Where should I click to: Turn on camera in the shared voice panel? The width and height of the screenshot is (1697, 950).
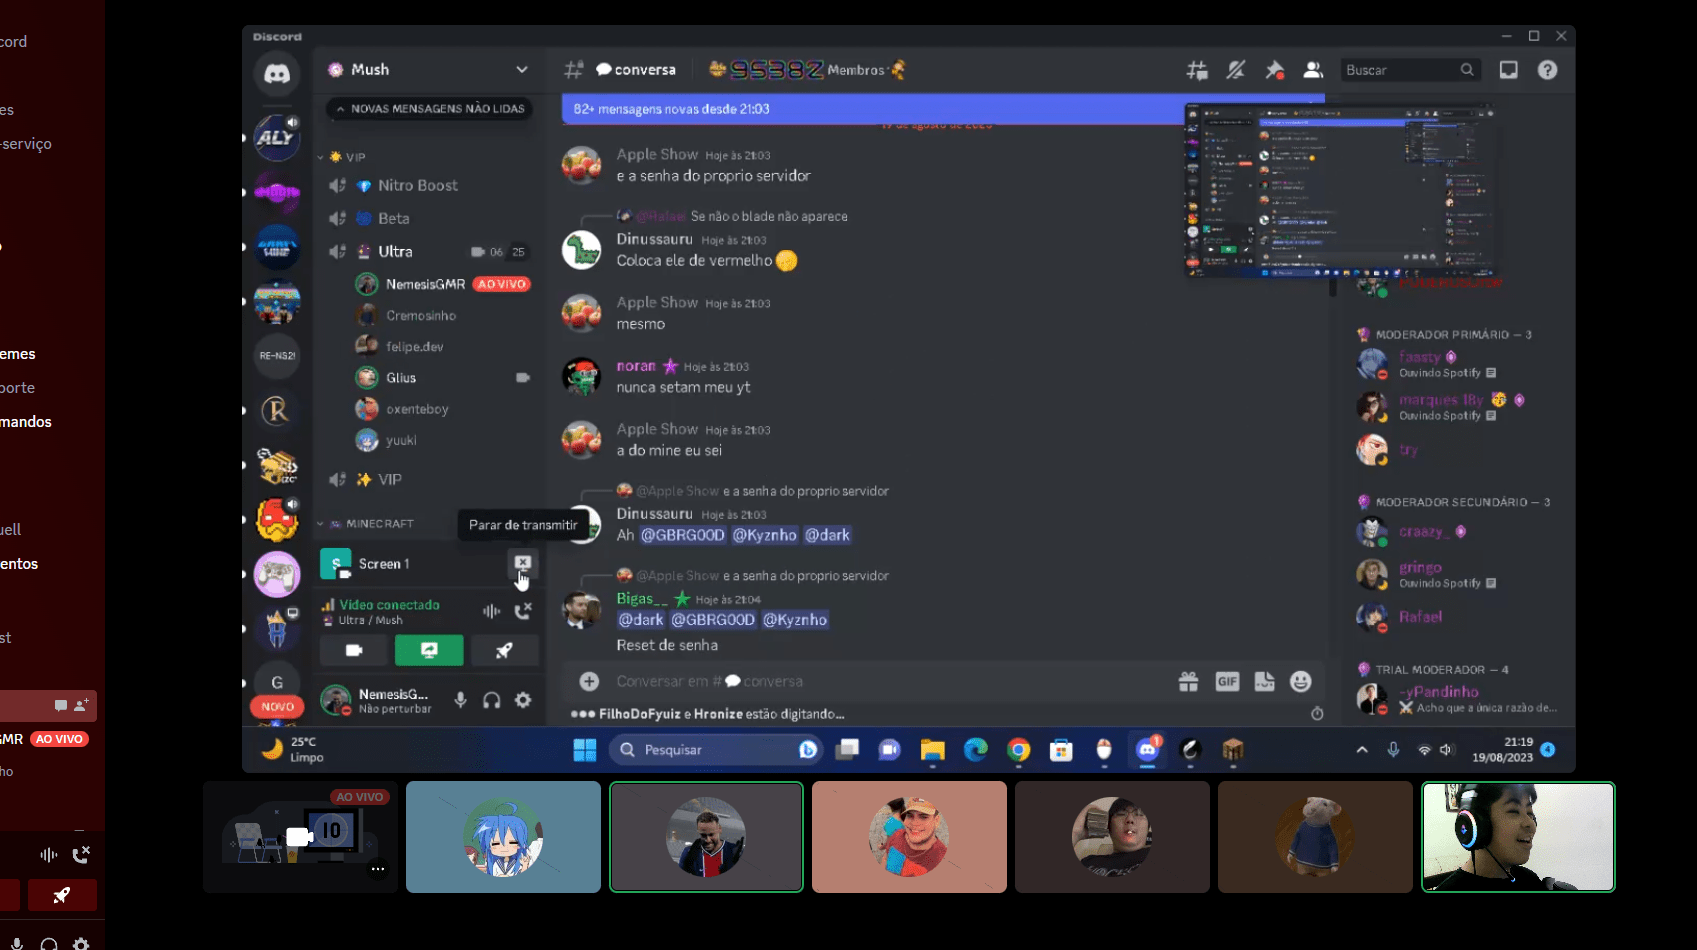point(354,650)
